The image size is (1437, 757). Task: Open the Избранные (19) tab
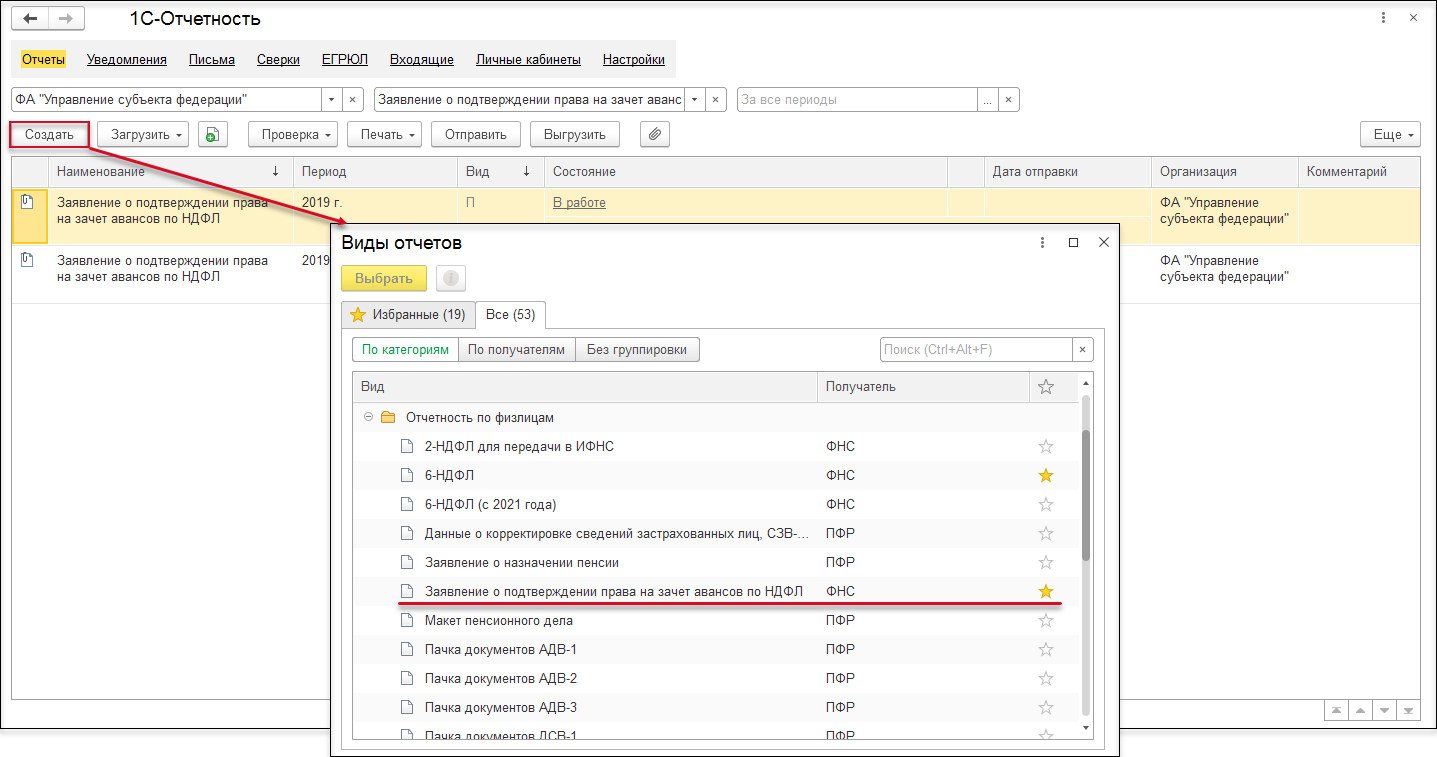click(x=407, y=314)
